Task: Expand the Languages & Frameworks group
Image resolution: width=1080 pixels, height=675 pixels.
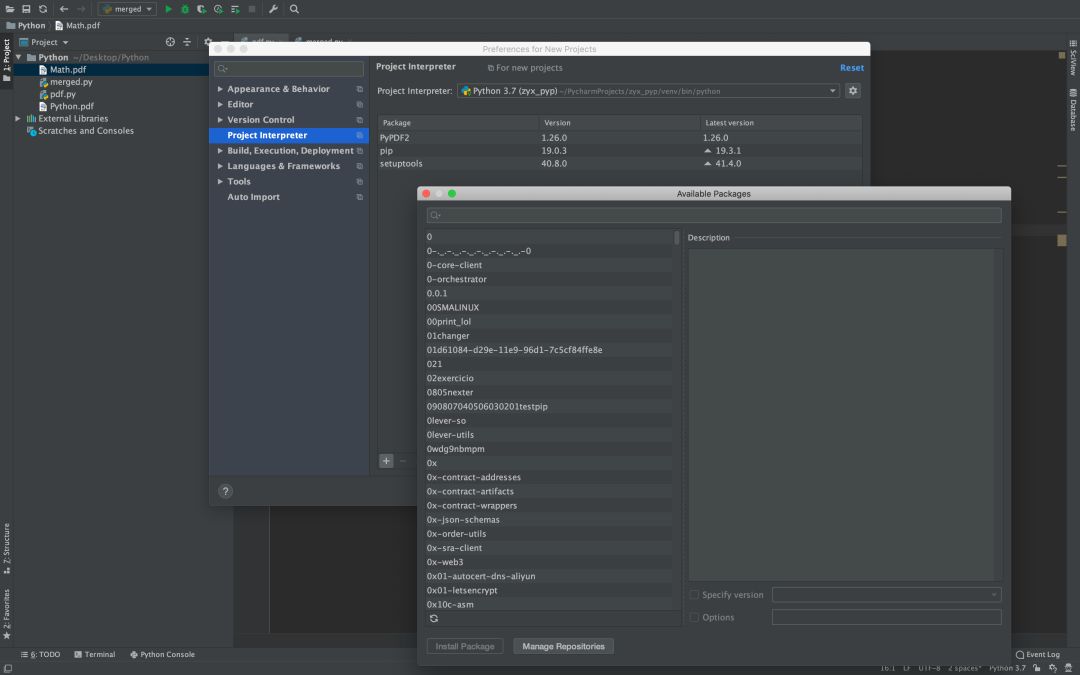Action: pos(220,166)
